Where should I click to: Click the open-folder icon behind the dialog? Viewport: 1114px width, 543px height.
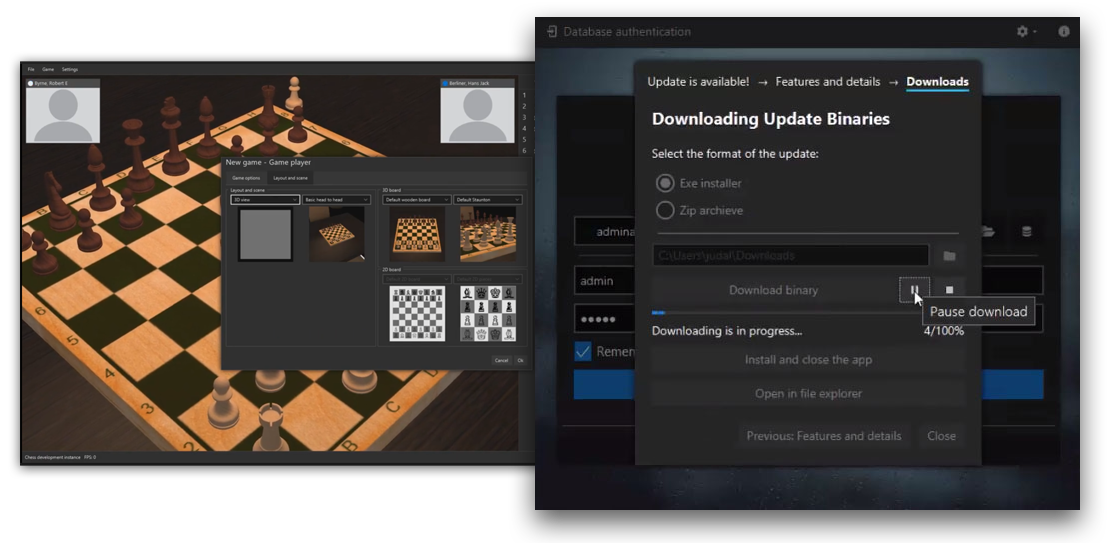click(988, 232)
